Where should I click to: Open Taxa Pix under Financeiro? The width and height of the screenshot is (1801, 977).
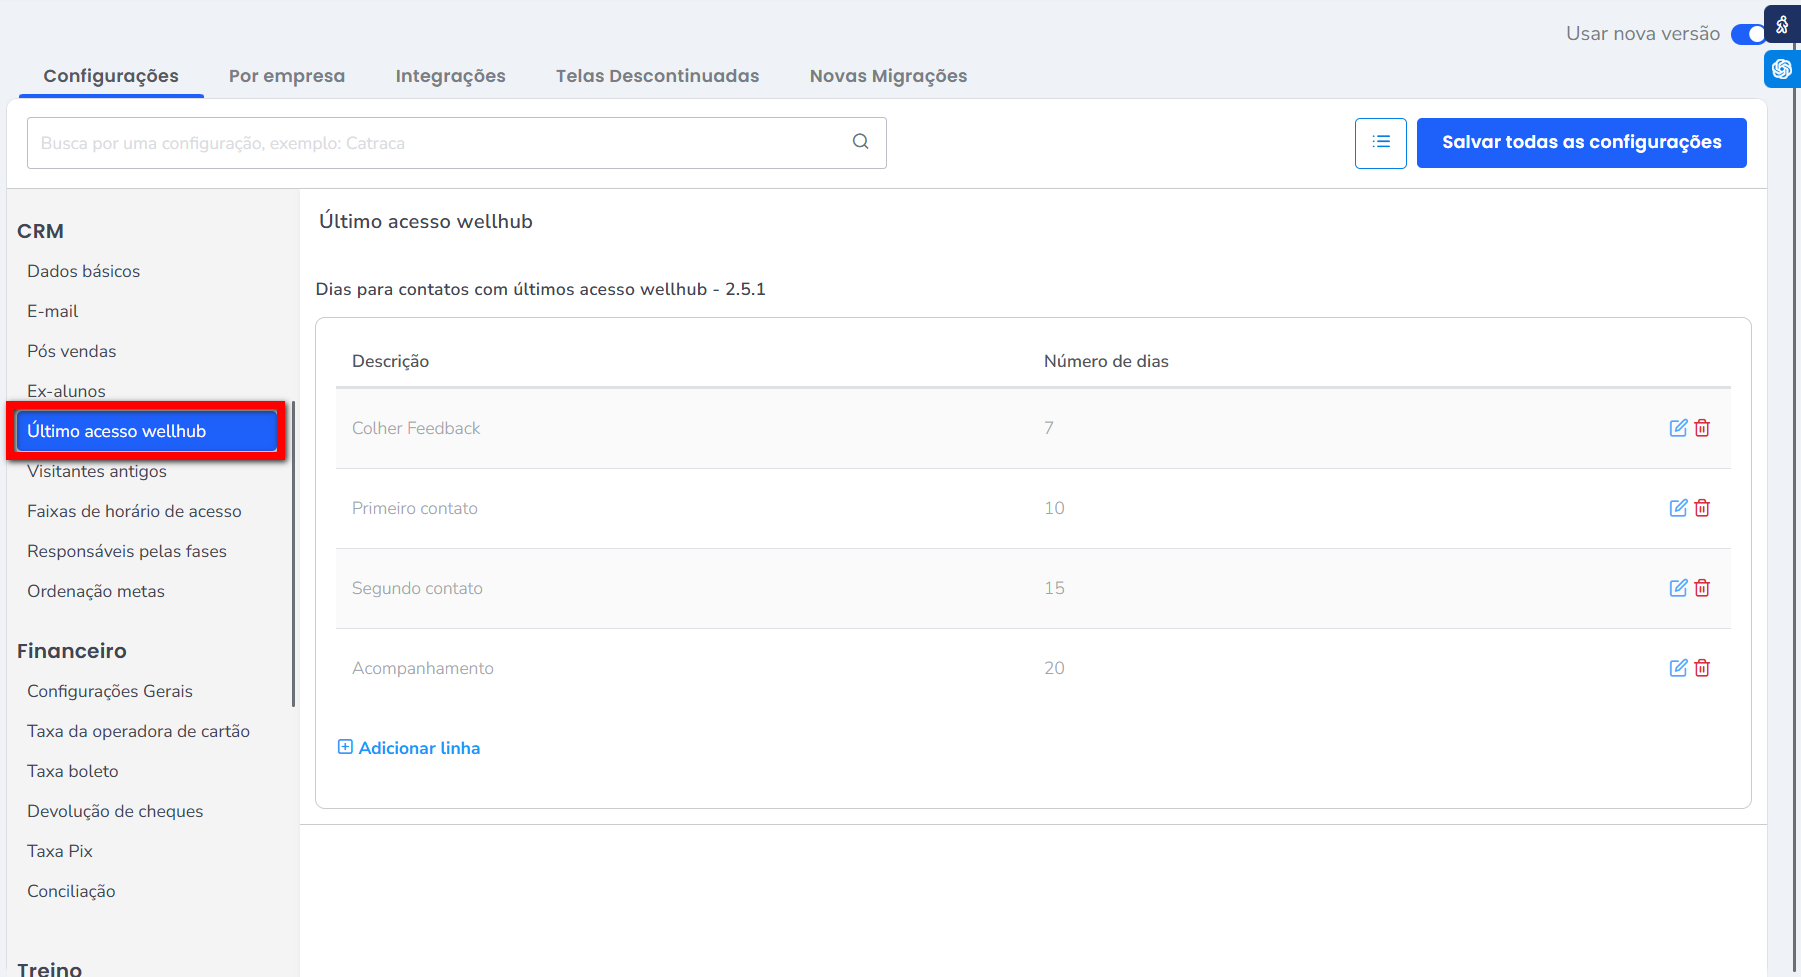click(60, 851)
